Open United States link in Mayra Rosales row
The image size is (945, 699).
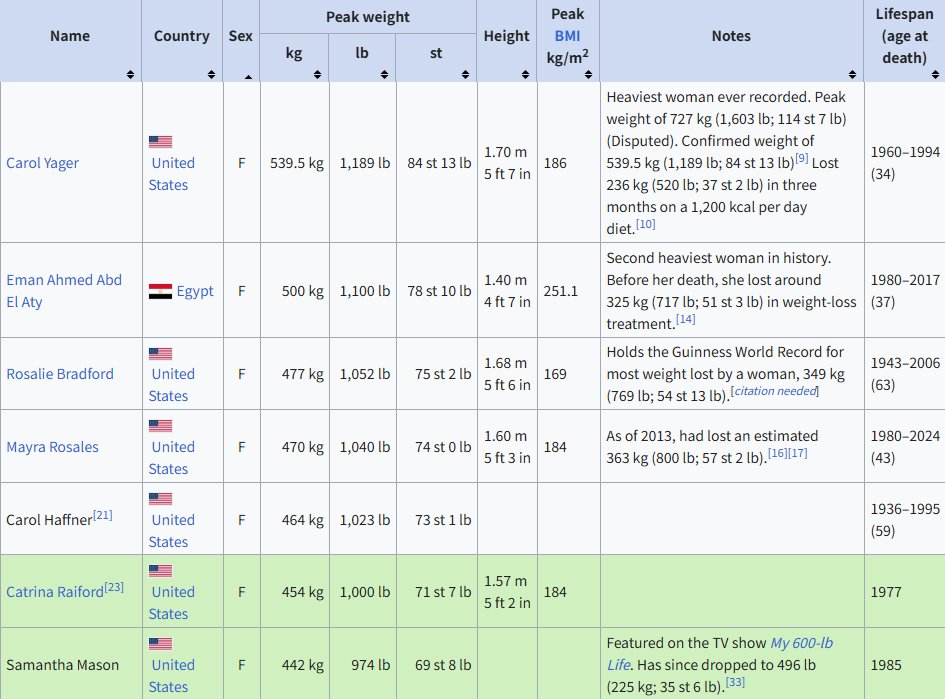point(172,457)
